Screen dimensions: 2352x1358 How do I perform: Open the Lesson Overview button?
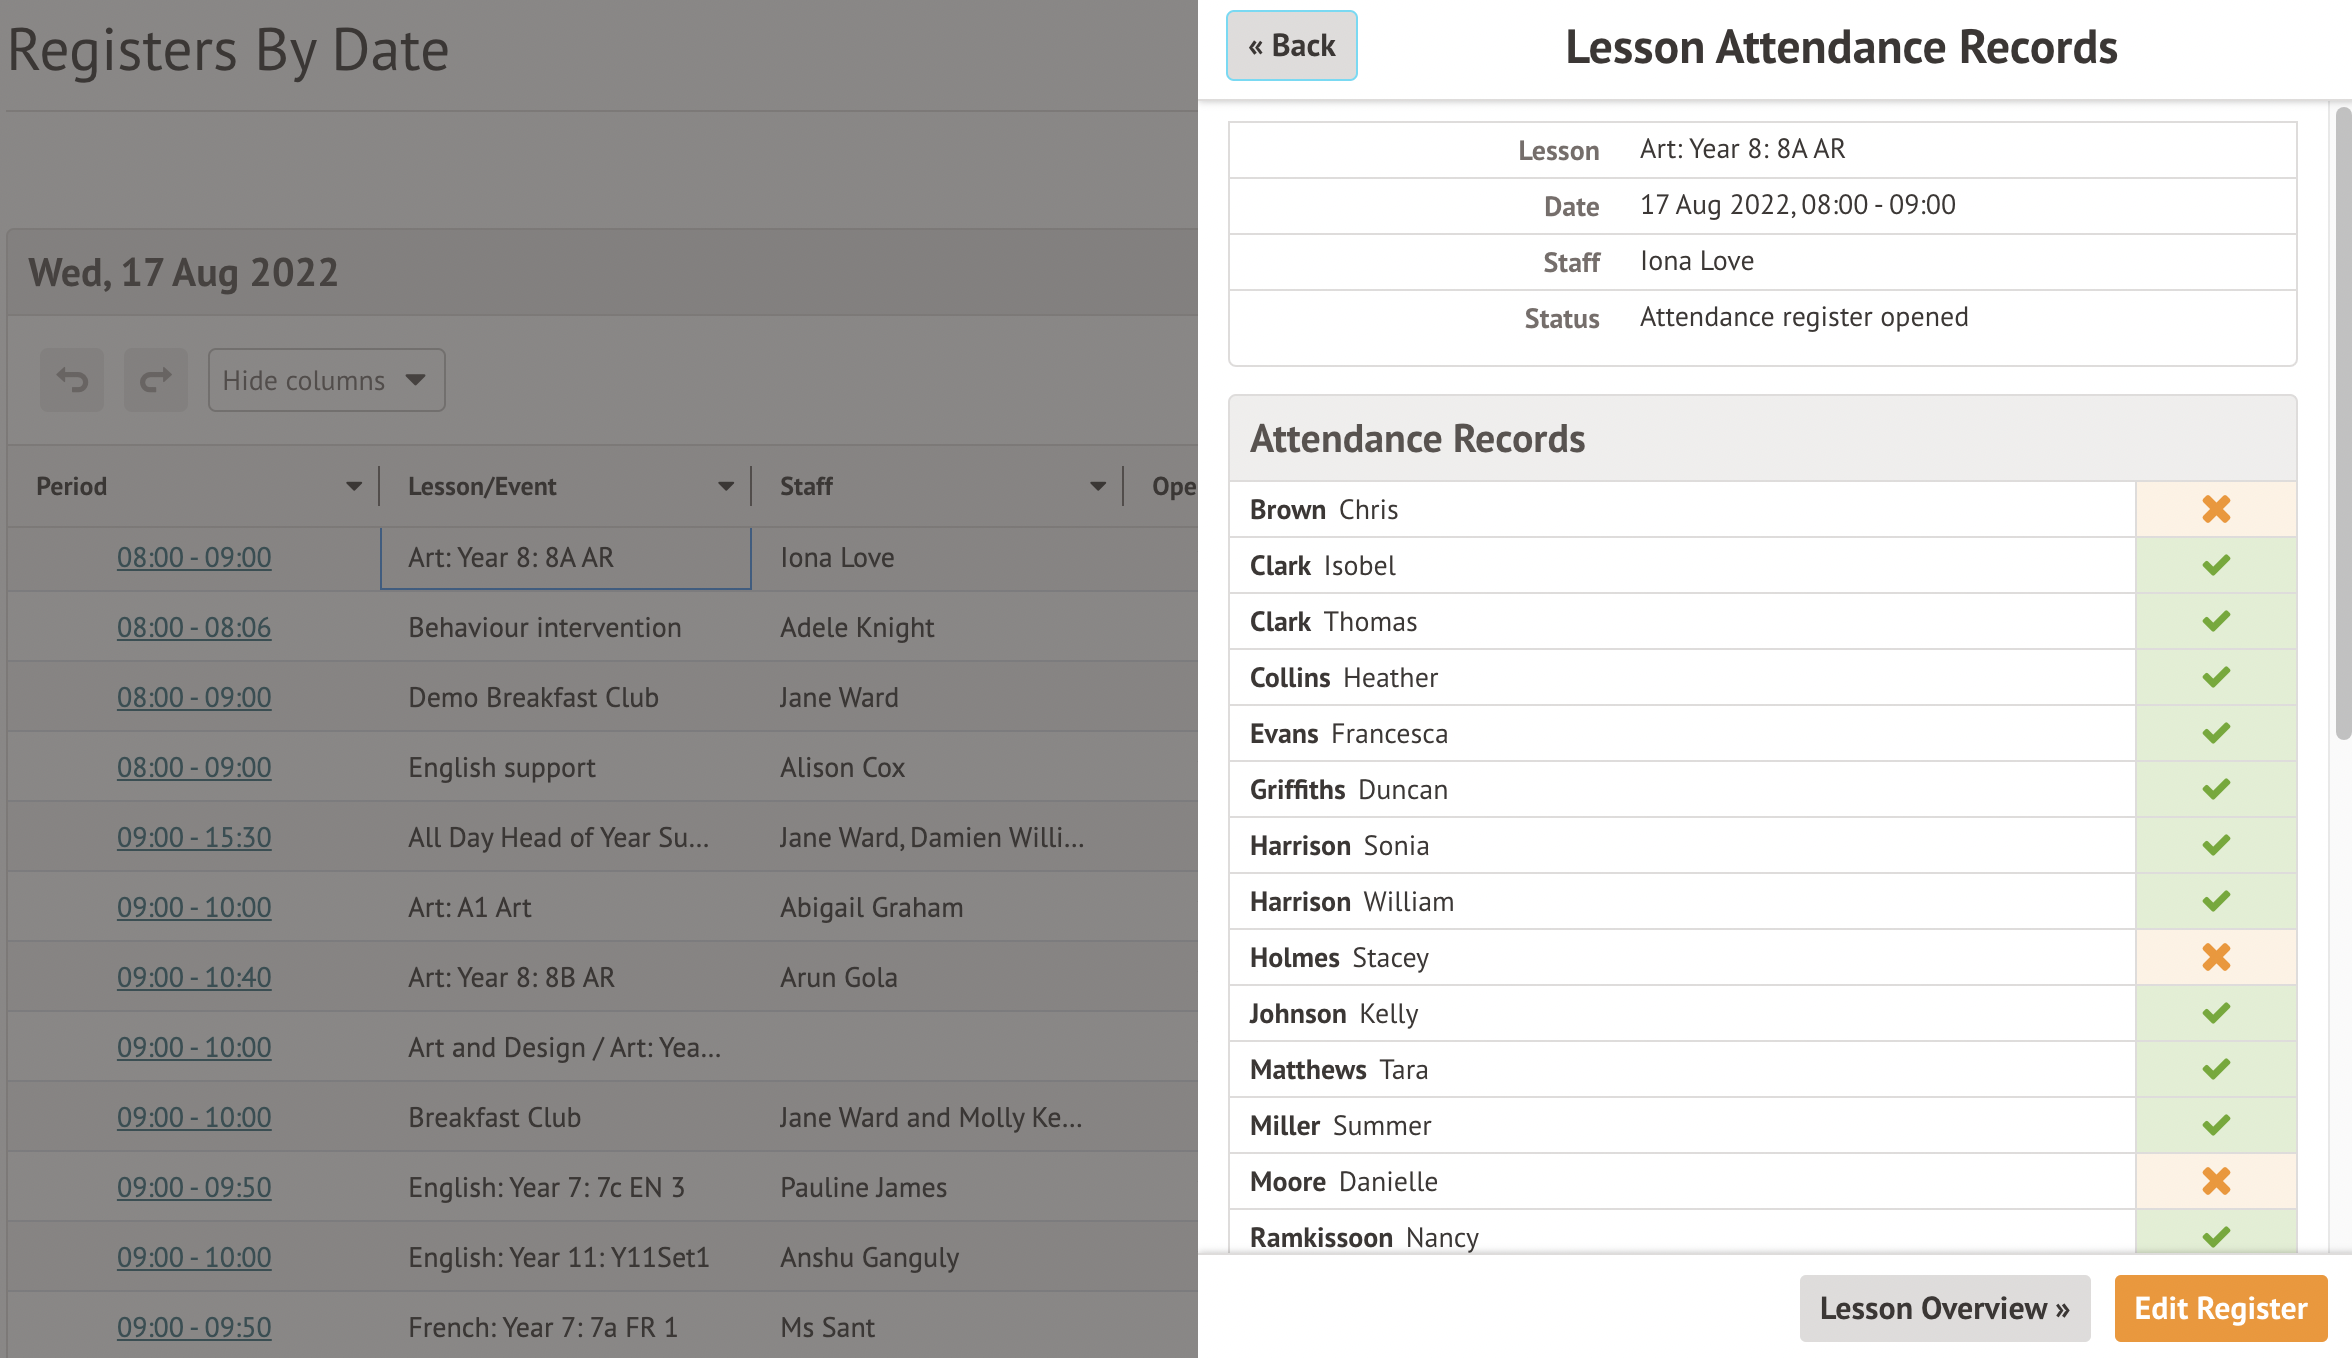point(1944,1308)
